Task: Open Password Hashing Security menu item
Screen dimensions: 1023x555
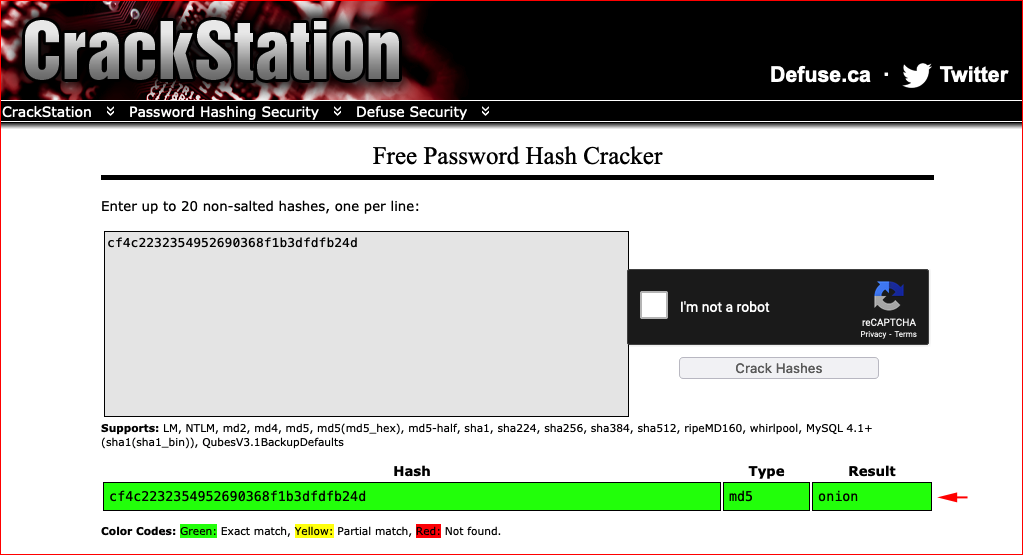Action: coord(224,112)
